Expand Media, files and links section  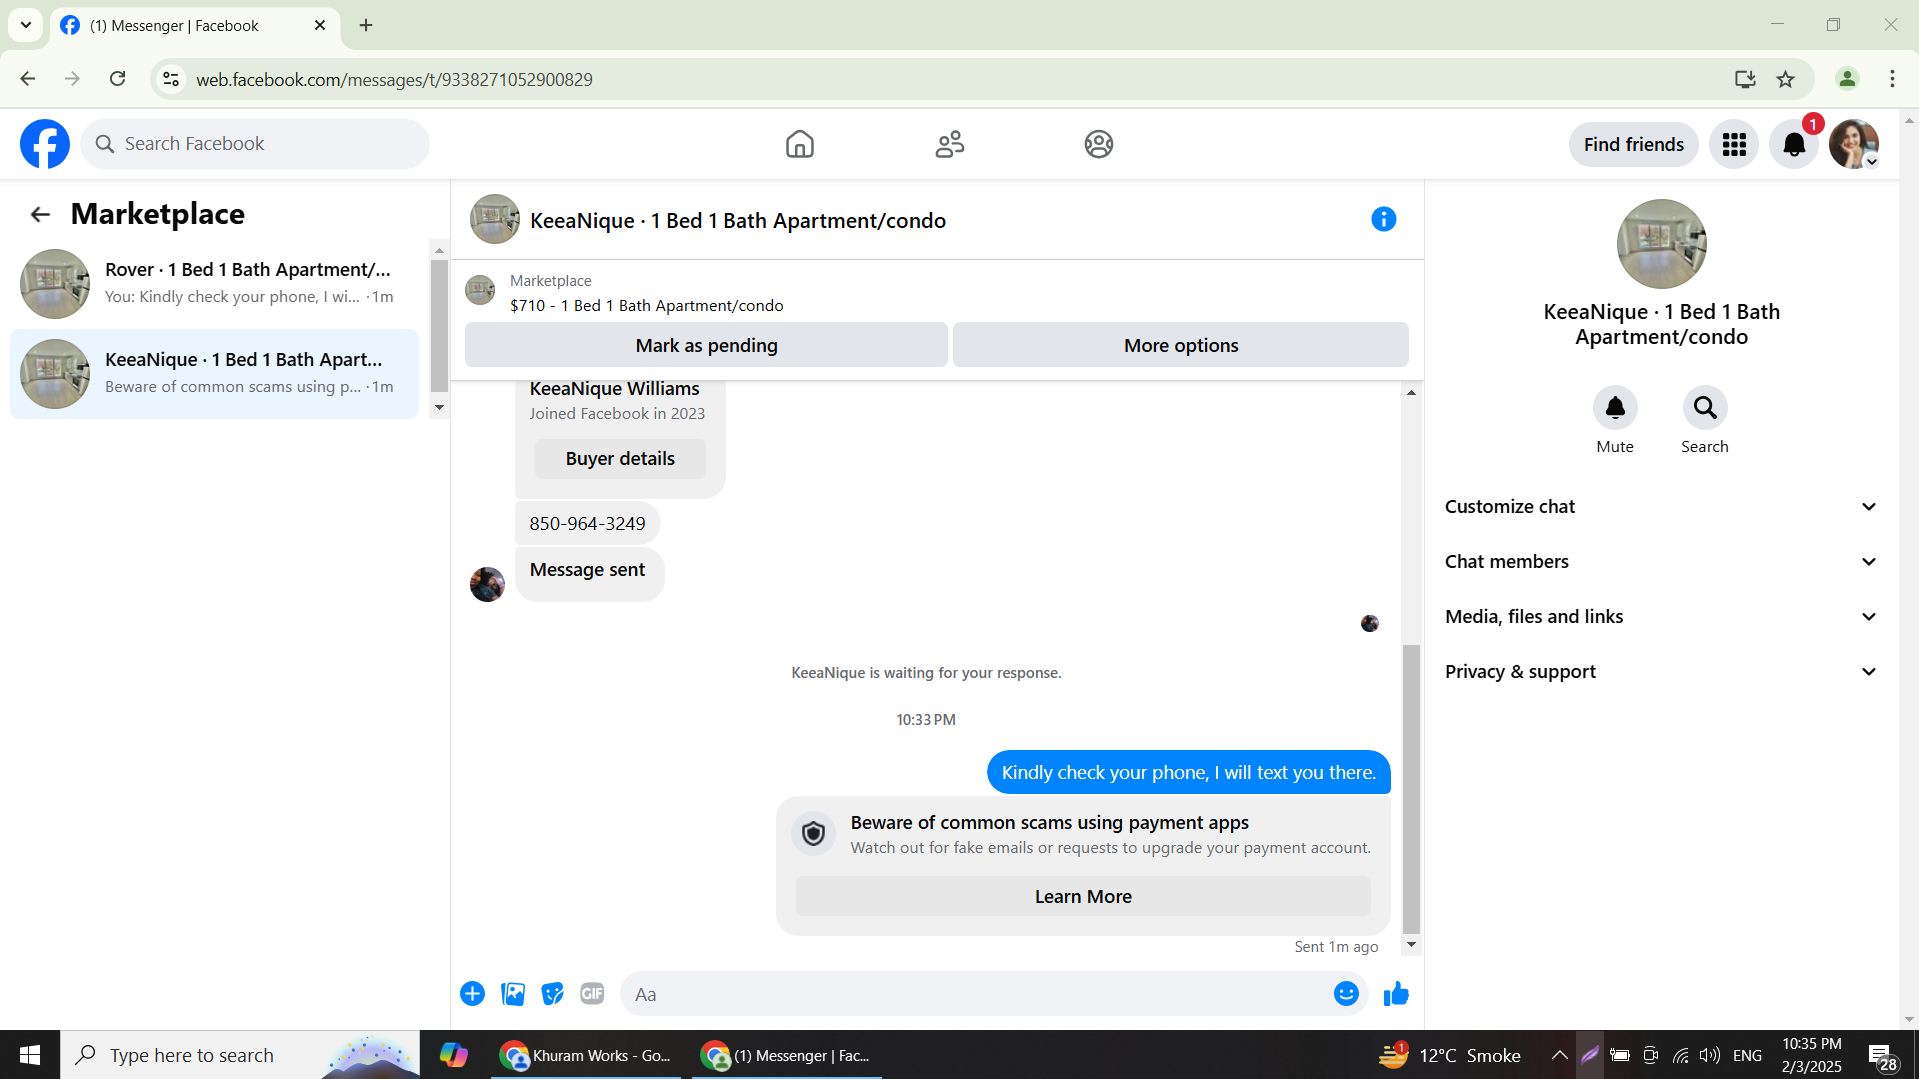(x=1661, y=617)
